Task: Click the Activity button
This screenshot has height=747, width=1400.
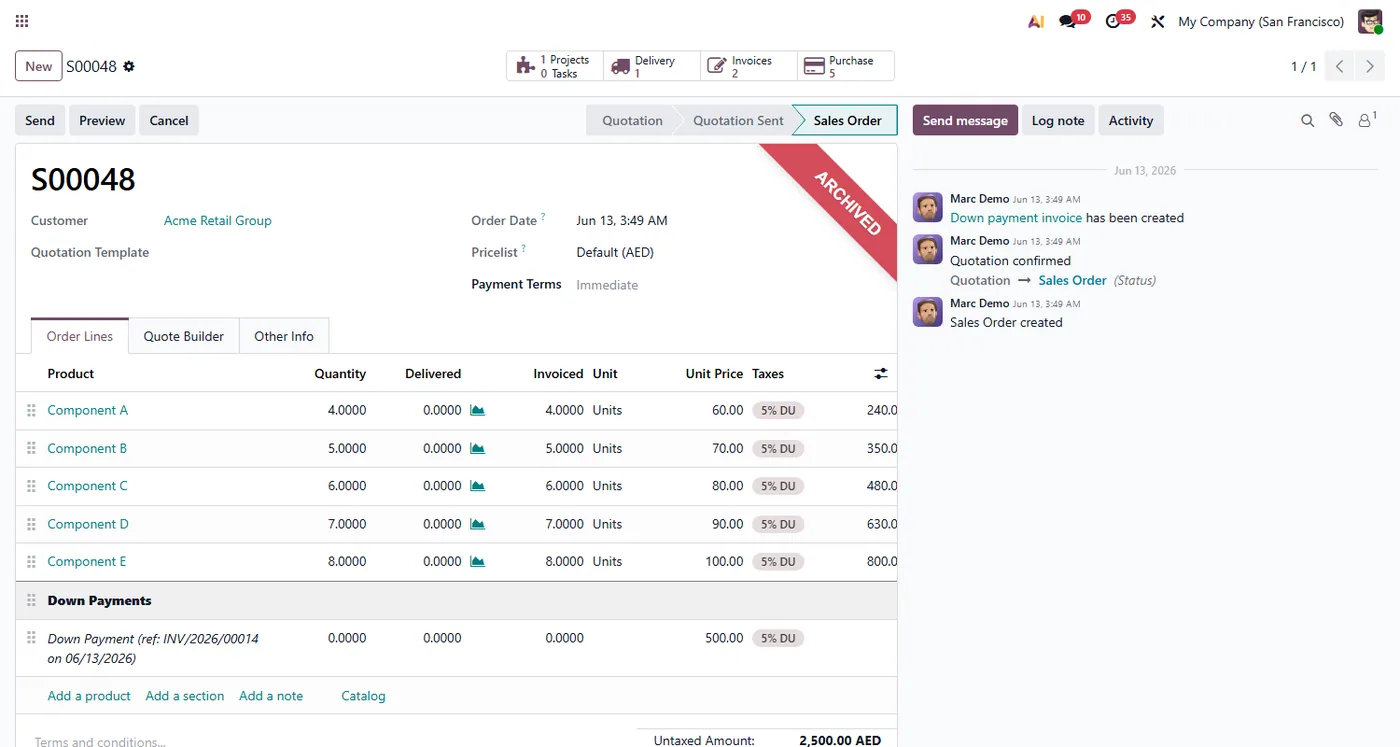Action: [x=1131, y=121]
